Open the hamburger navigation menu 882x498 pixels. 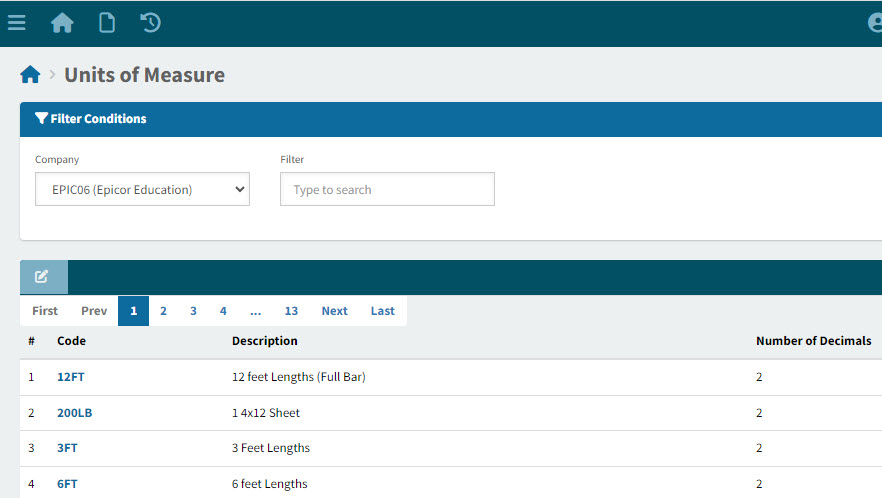pos(16,22)
